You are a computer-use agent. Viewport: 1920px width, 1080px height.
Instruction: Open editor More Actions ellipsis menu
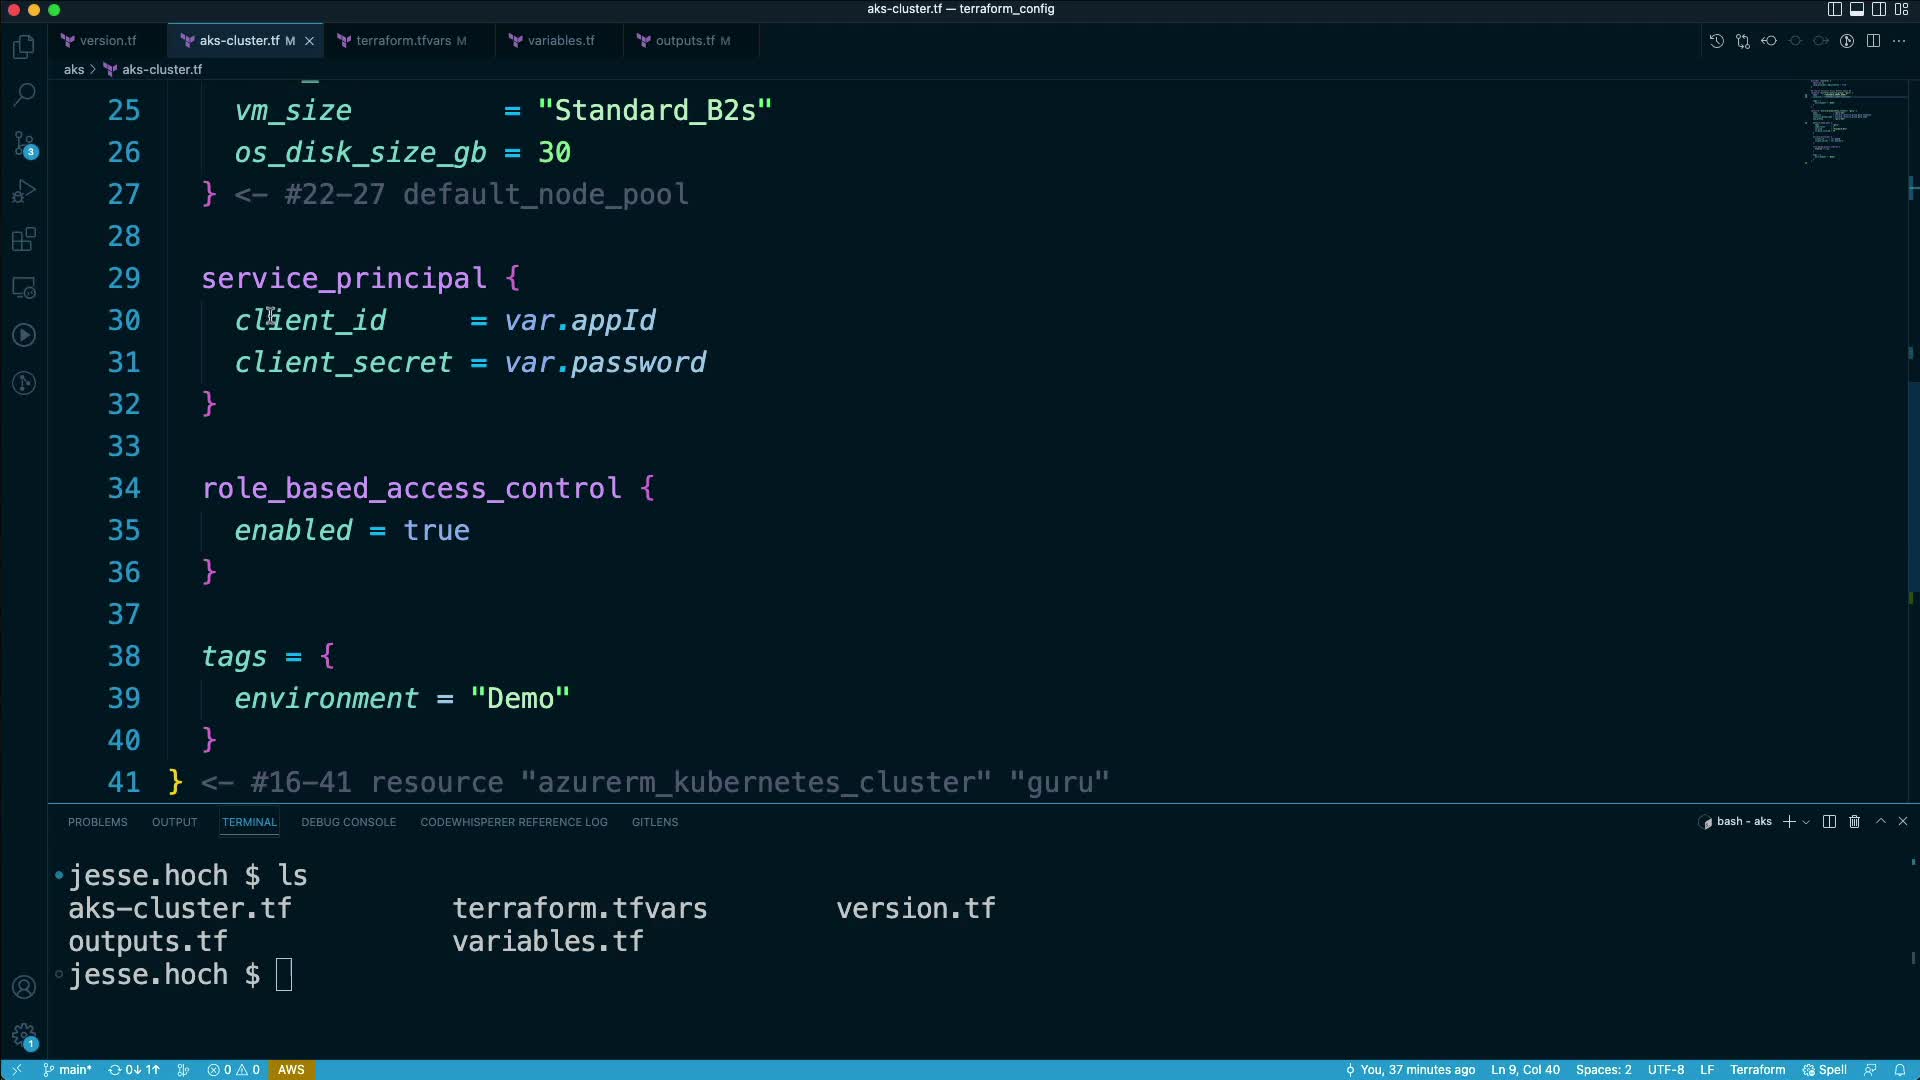tap(1899, 41)
